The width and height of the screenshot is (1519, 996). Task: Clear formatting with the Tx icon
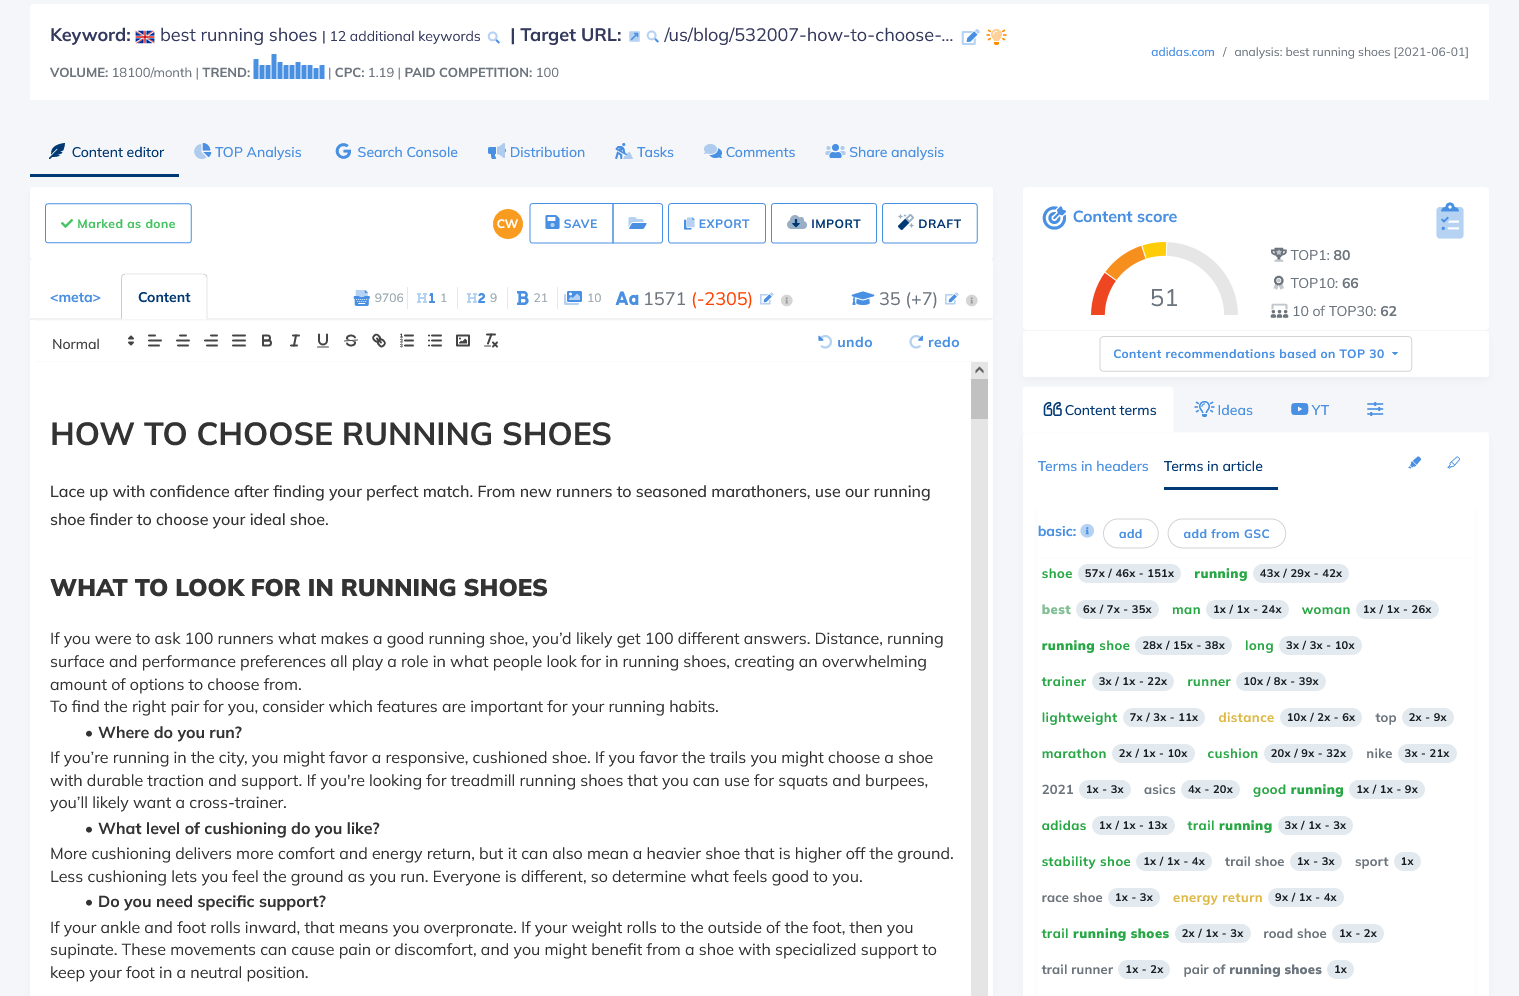click(x=491, y=341)
